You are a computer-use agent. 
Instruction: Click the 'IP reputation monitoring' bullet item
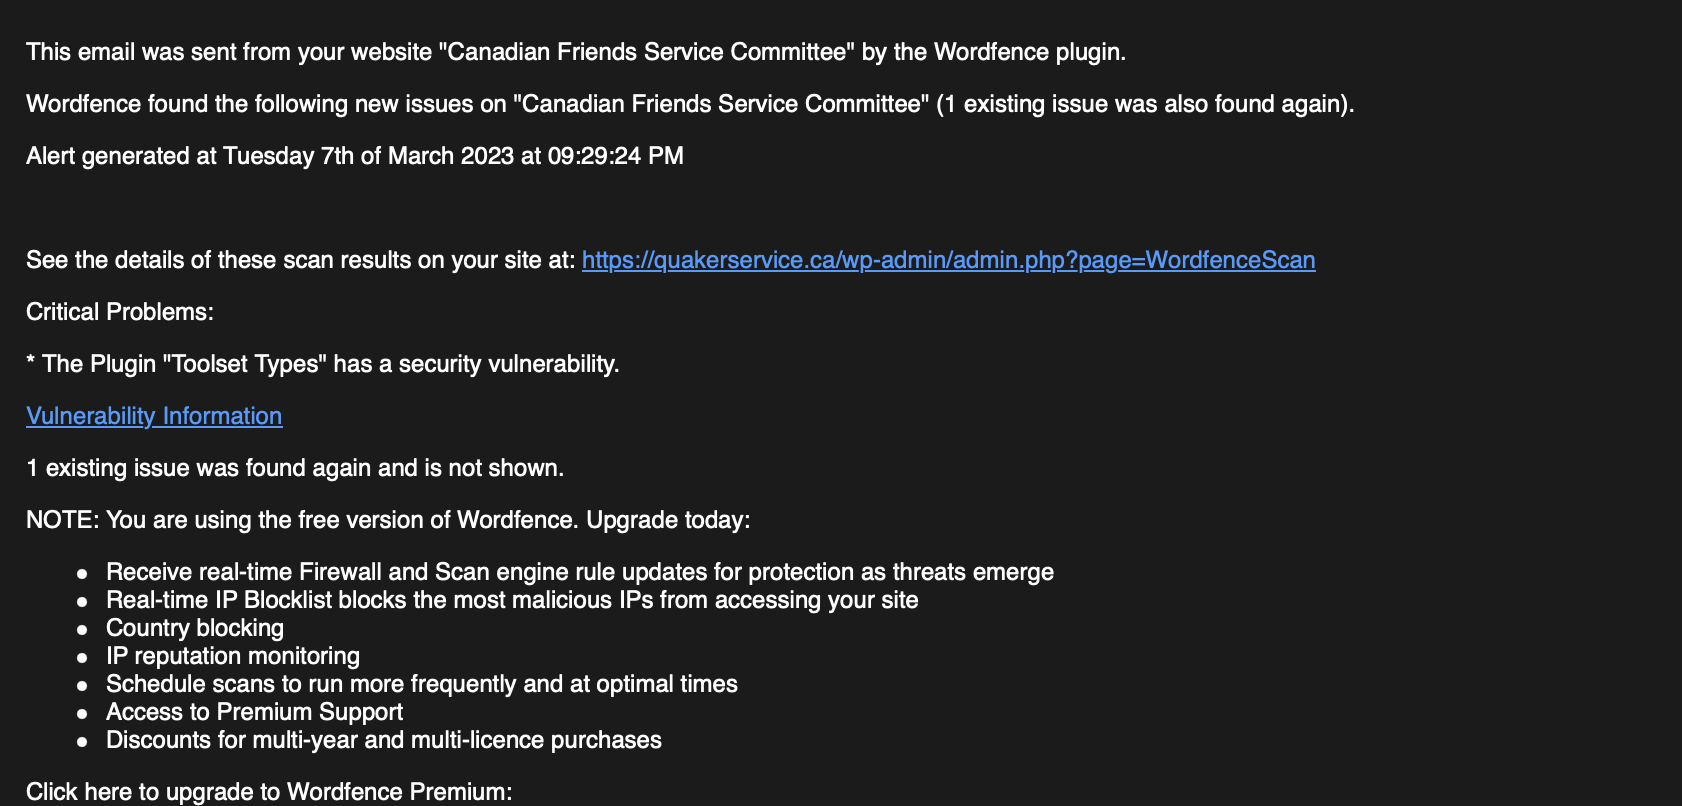click(x=233, y=656)
